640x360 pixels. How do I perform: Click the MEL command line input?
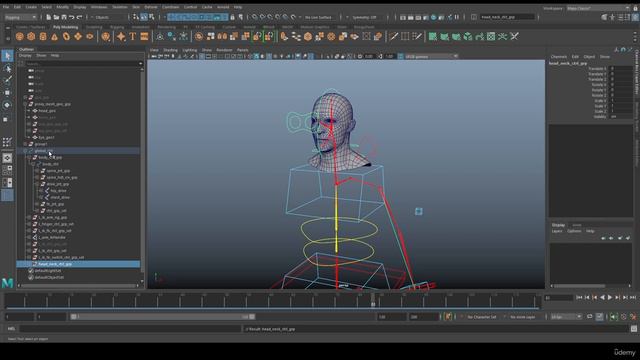tap(130, 329)
